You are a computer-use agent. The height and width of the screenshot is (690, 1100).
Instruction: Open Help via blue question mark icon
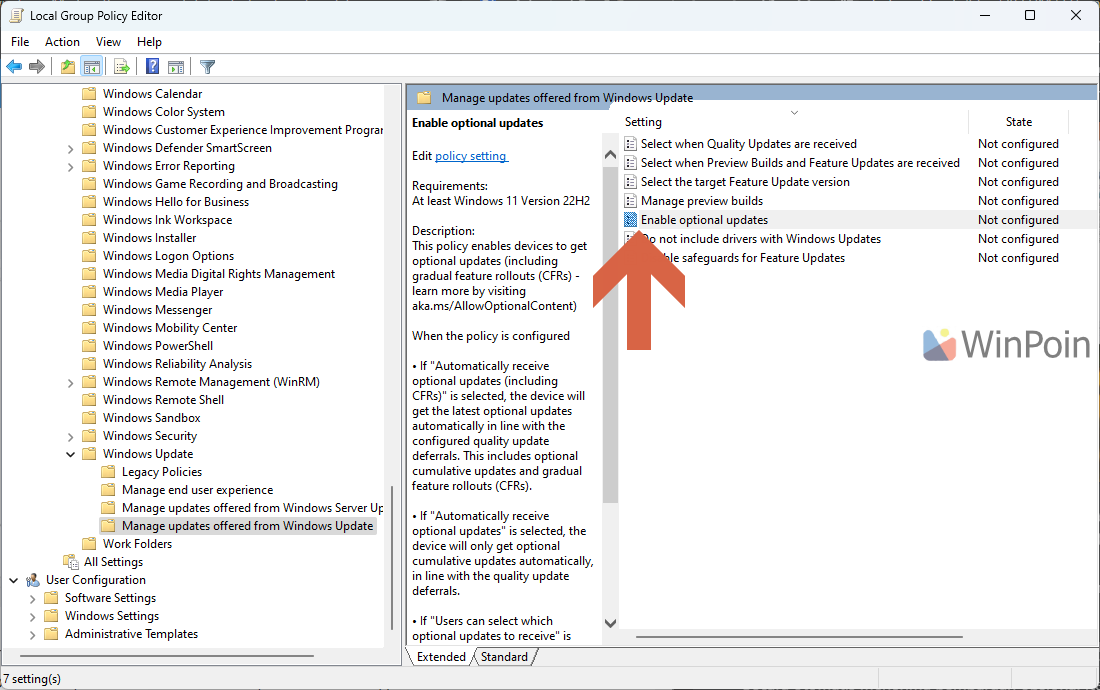pos(152,67)
